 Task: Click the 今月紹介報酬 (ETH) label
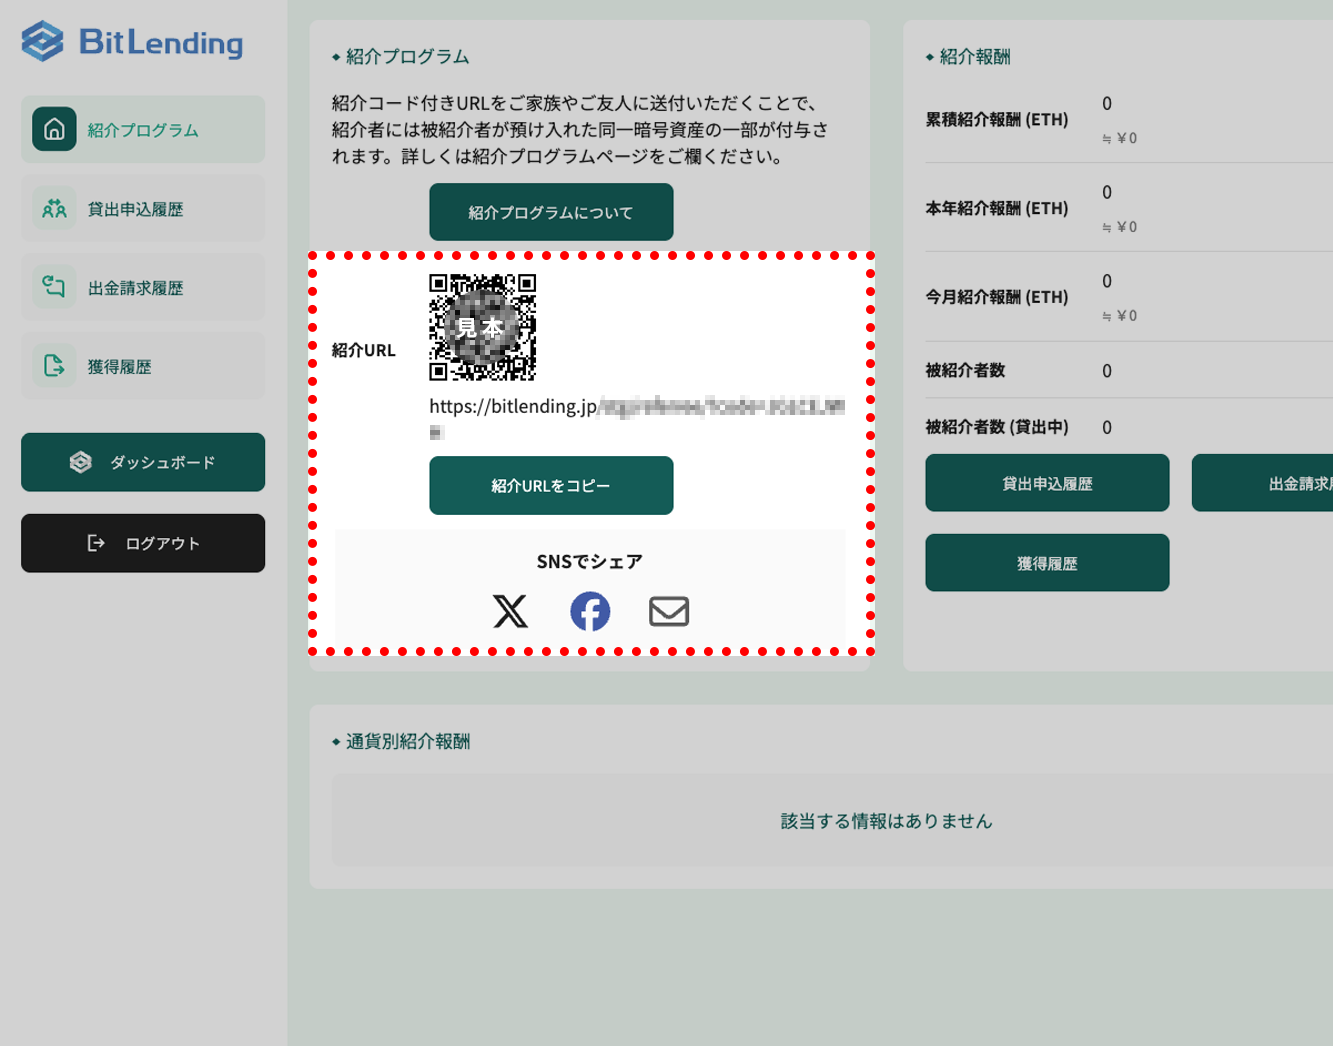(997, 297)
